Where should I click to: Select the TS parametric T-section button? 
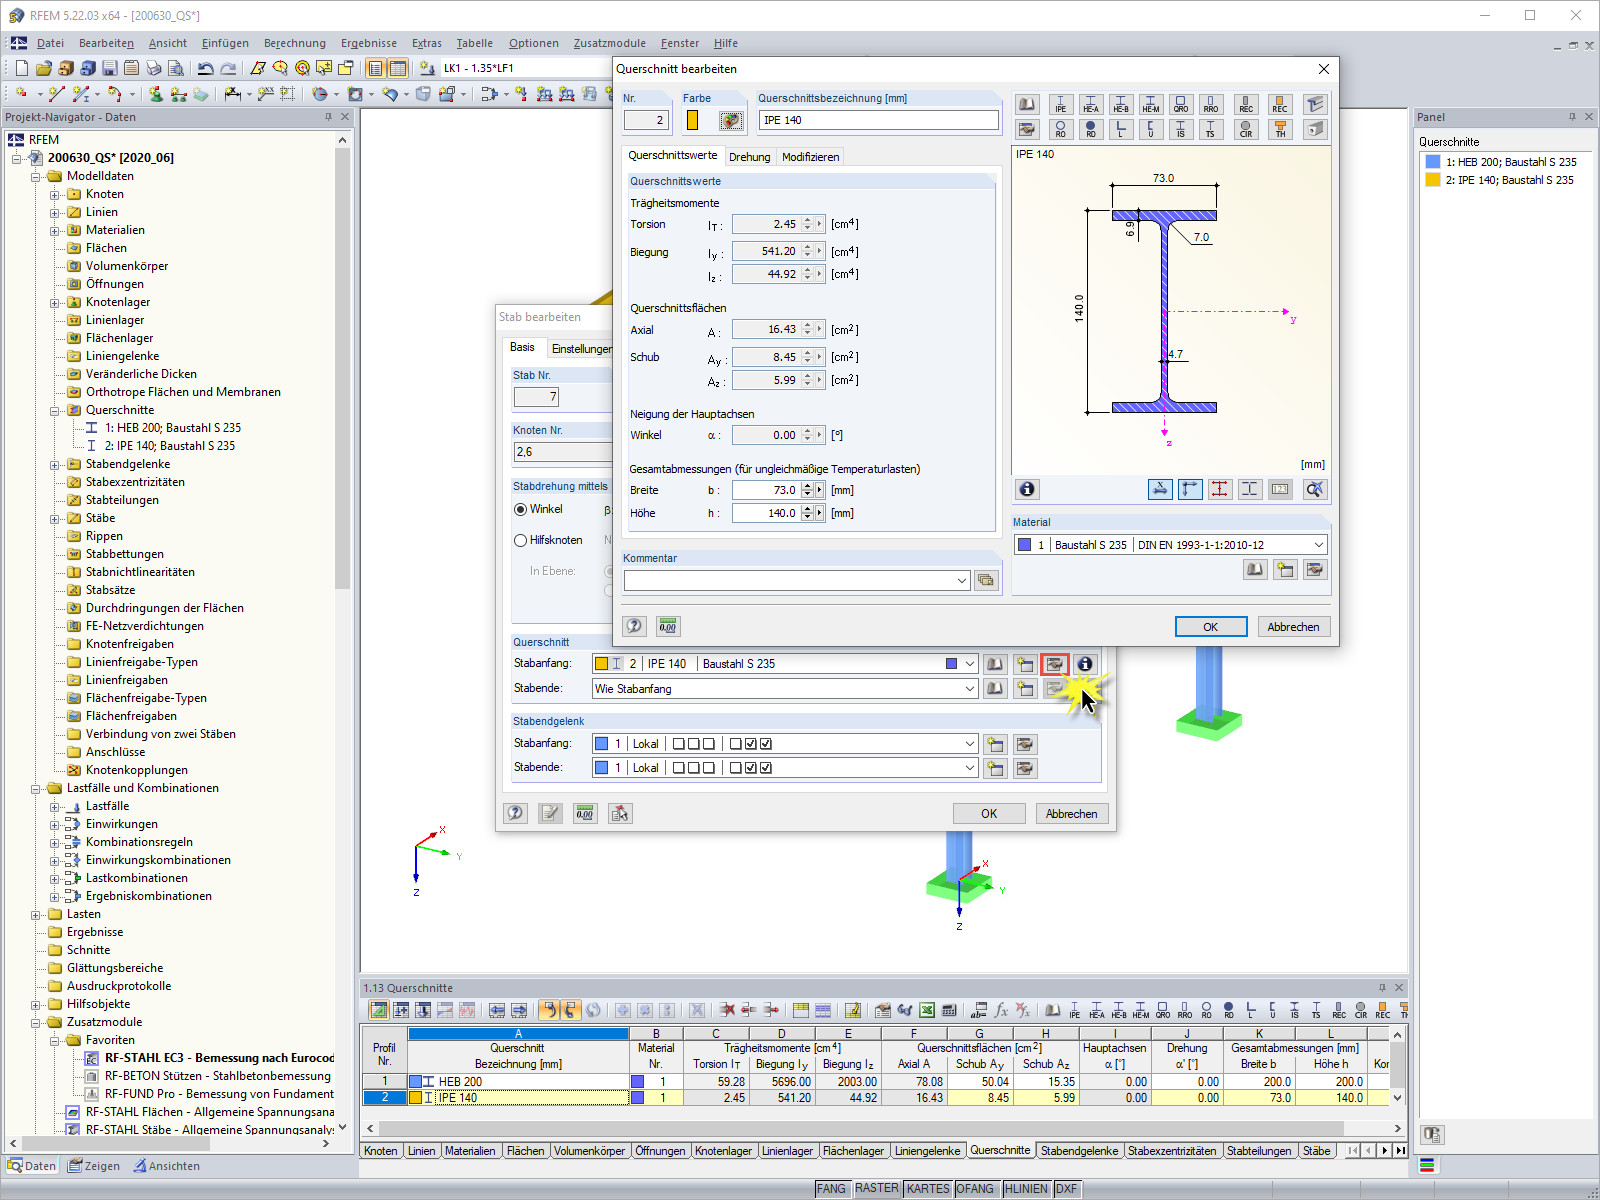(1211, 129)
